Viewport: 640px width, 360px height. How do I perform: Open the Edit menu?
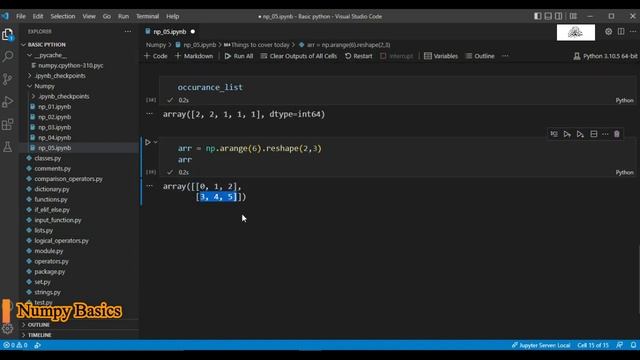tap(38, 16)
